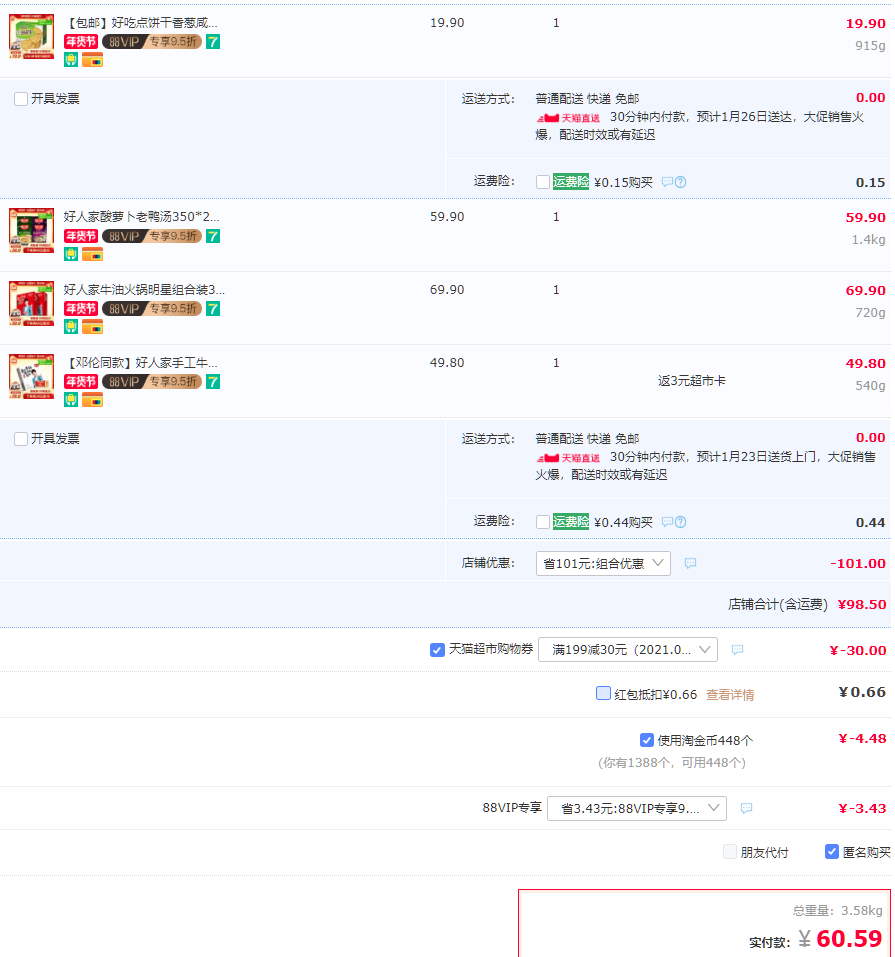The height and width of the screenshot is (957, 895).
Task: Click the -101.00 store discount amount
Action: (x=858, y=563)
